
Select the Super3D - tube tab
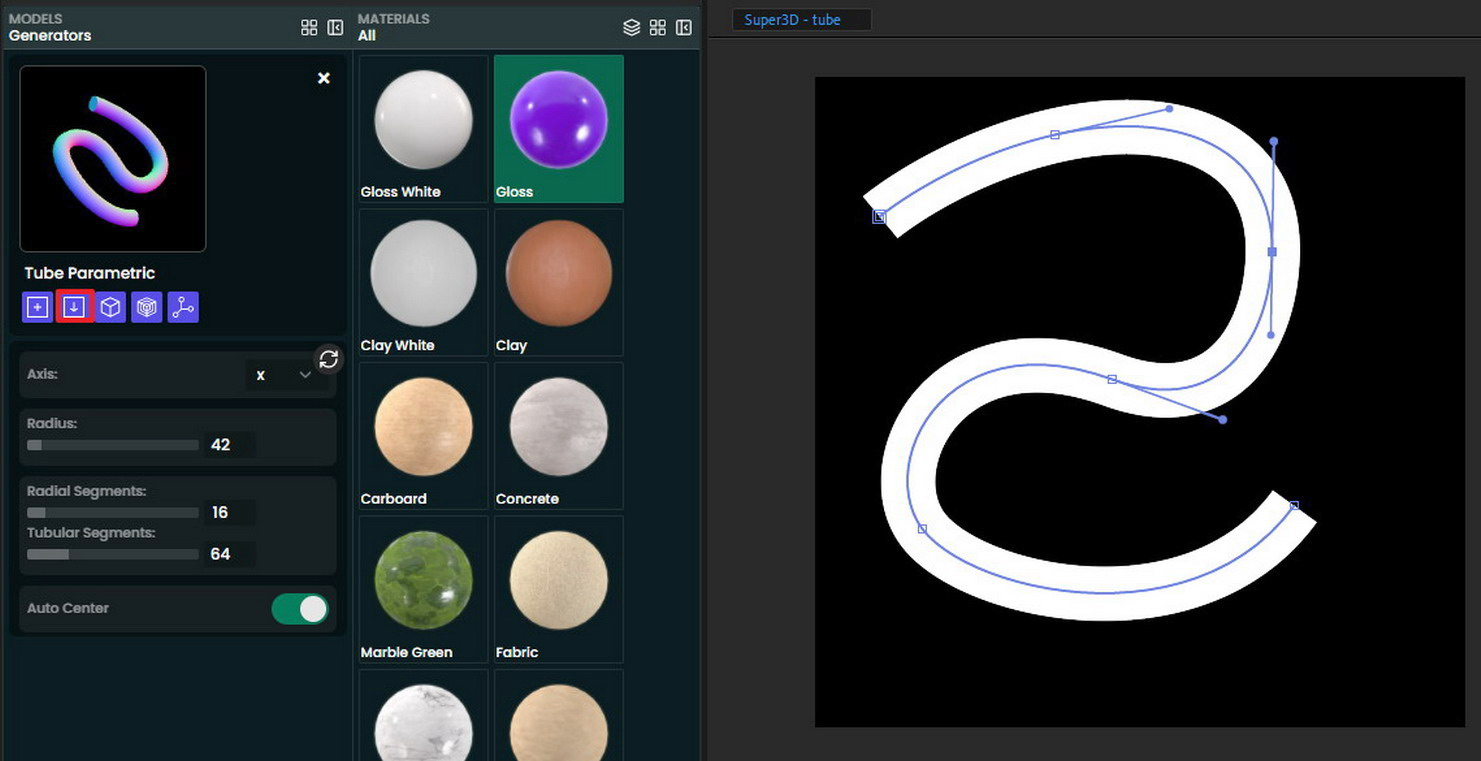801,20
